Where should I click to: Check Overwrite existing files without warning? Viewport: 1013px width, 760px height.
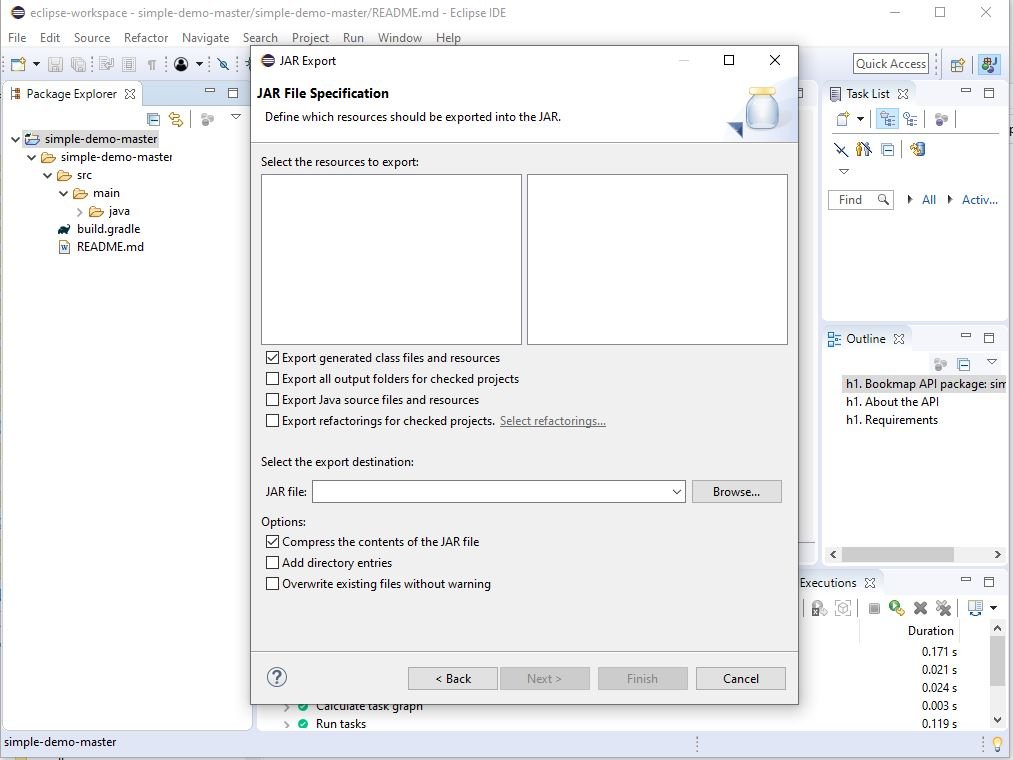pos(272,584)
